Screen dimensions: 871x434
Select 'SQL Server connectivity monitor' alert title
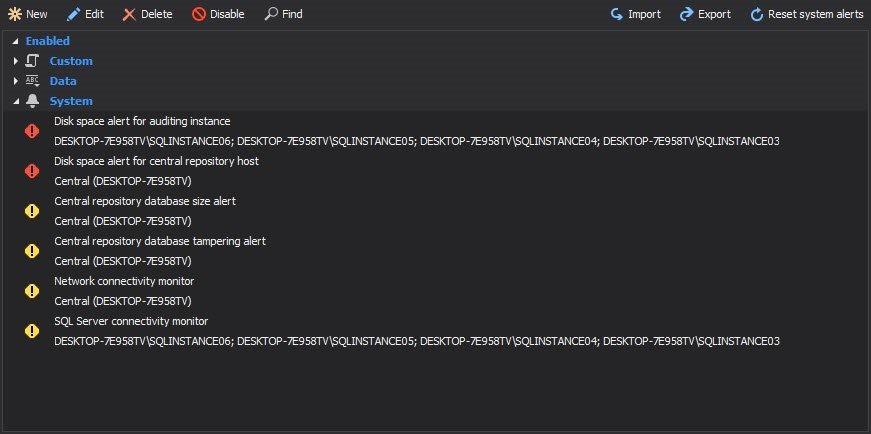[131, 321]
